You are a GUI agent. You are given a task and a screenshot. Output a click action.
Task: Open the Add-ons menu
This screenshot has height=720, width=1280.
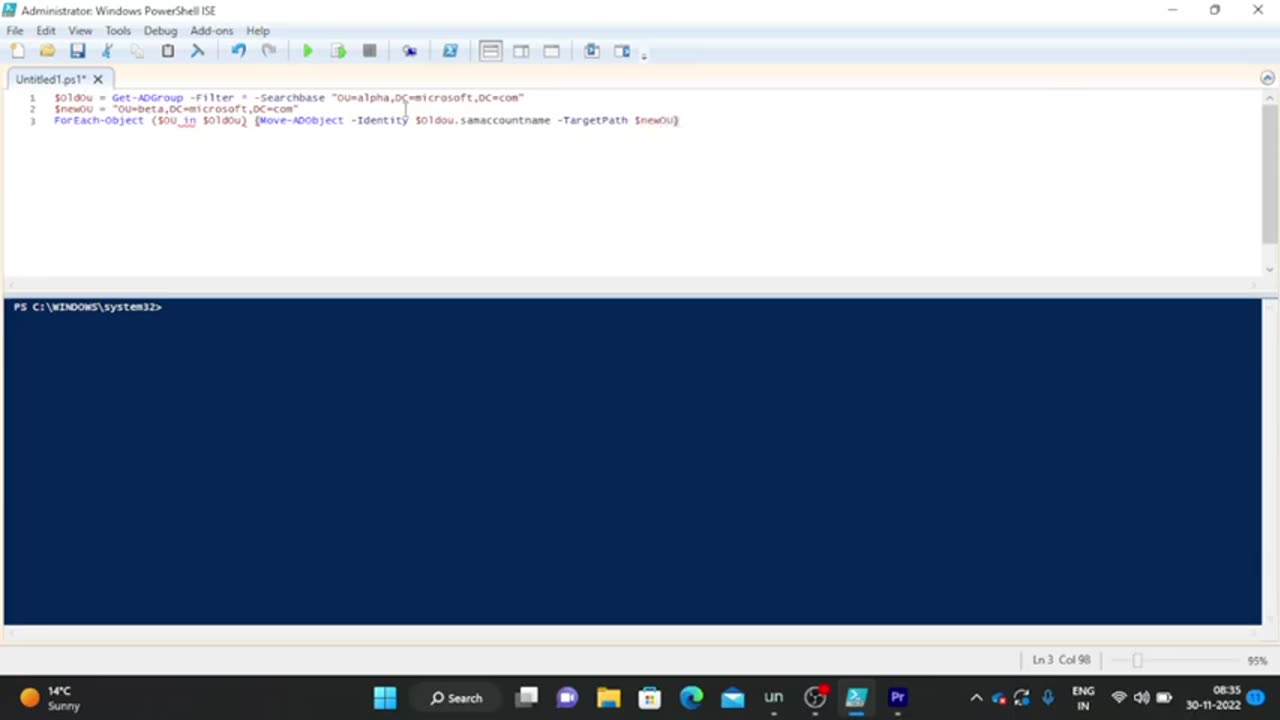[x=212, y=31]
